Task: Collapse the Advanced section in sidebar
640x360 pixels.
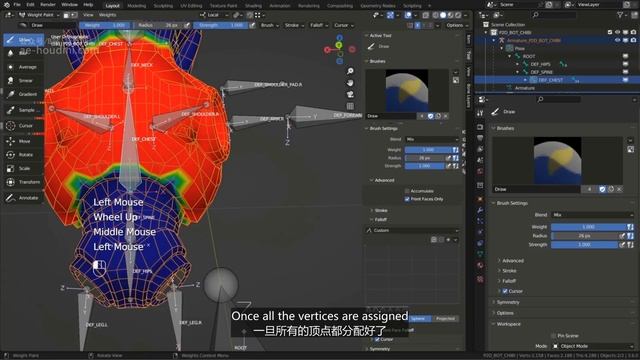Action: point(384,180)
